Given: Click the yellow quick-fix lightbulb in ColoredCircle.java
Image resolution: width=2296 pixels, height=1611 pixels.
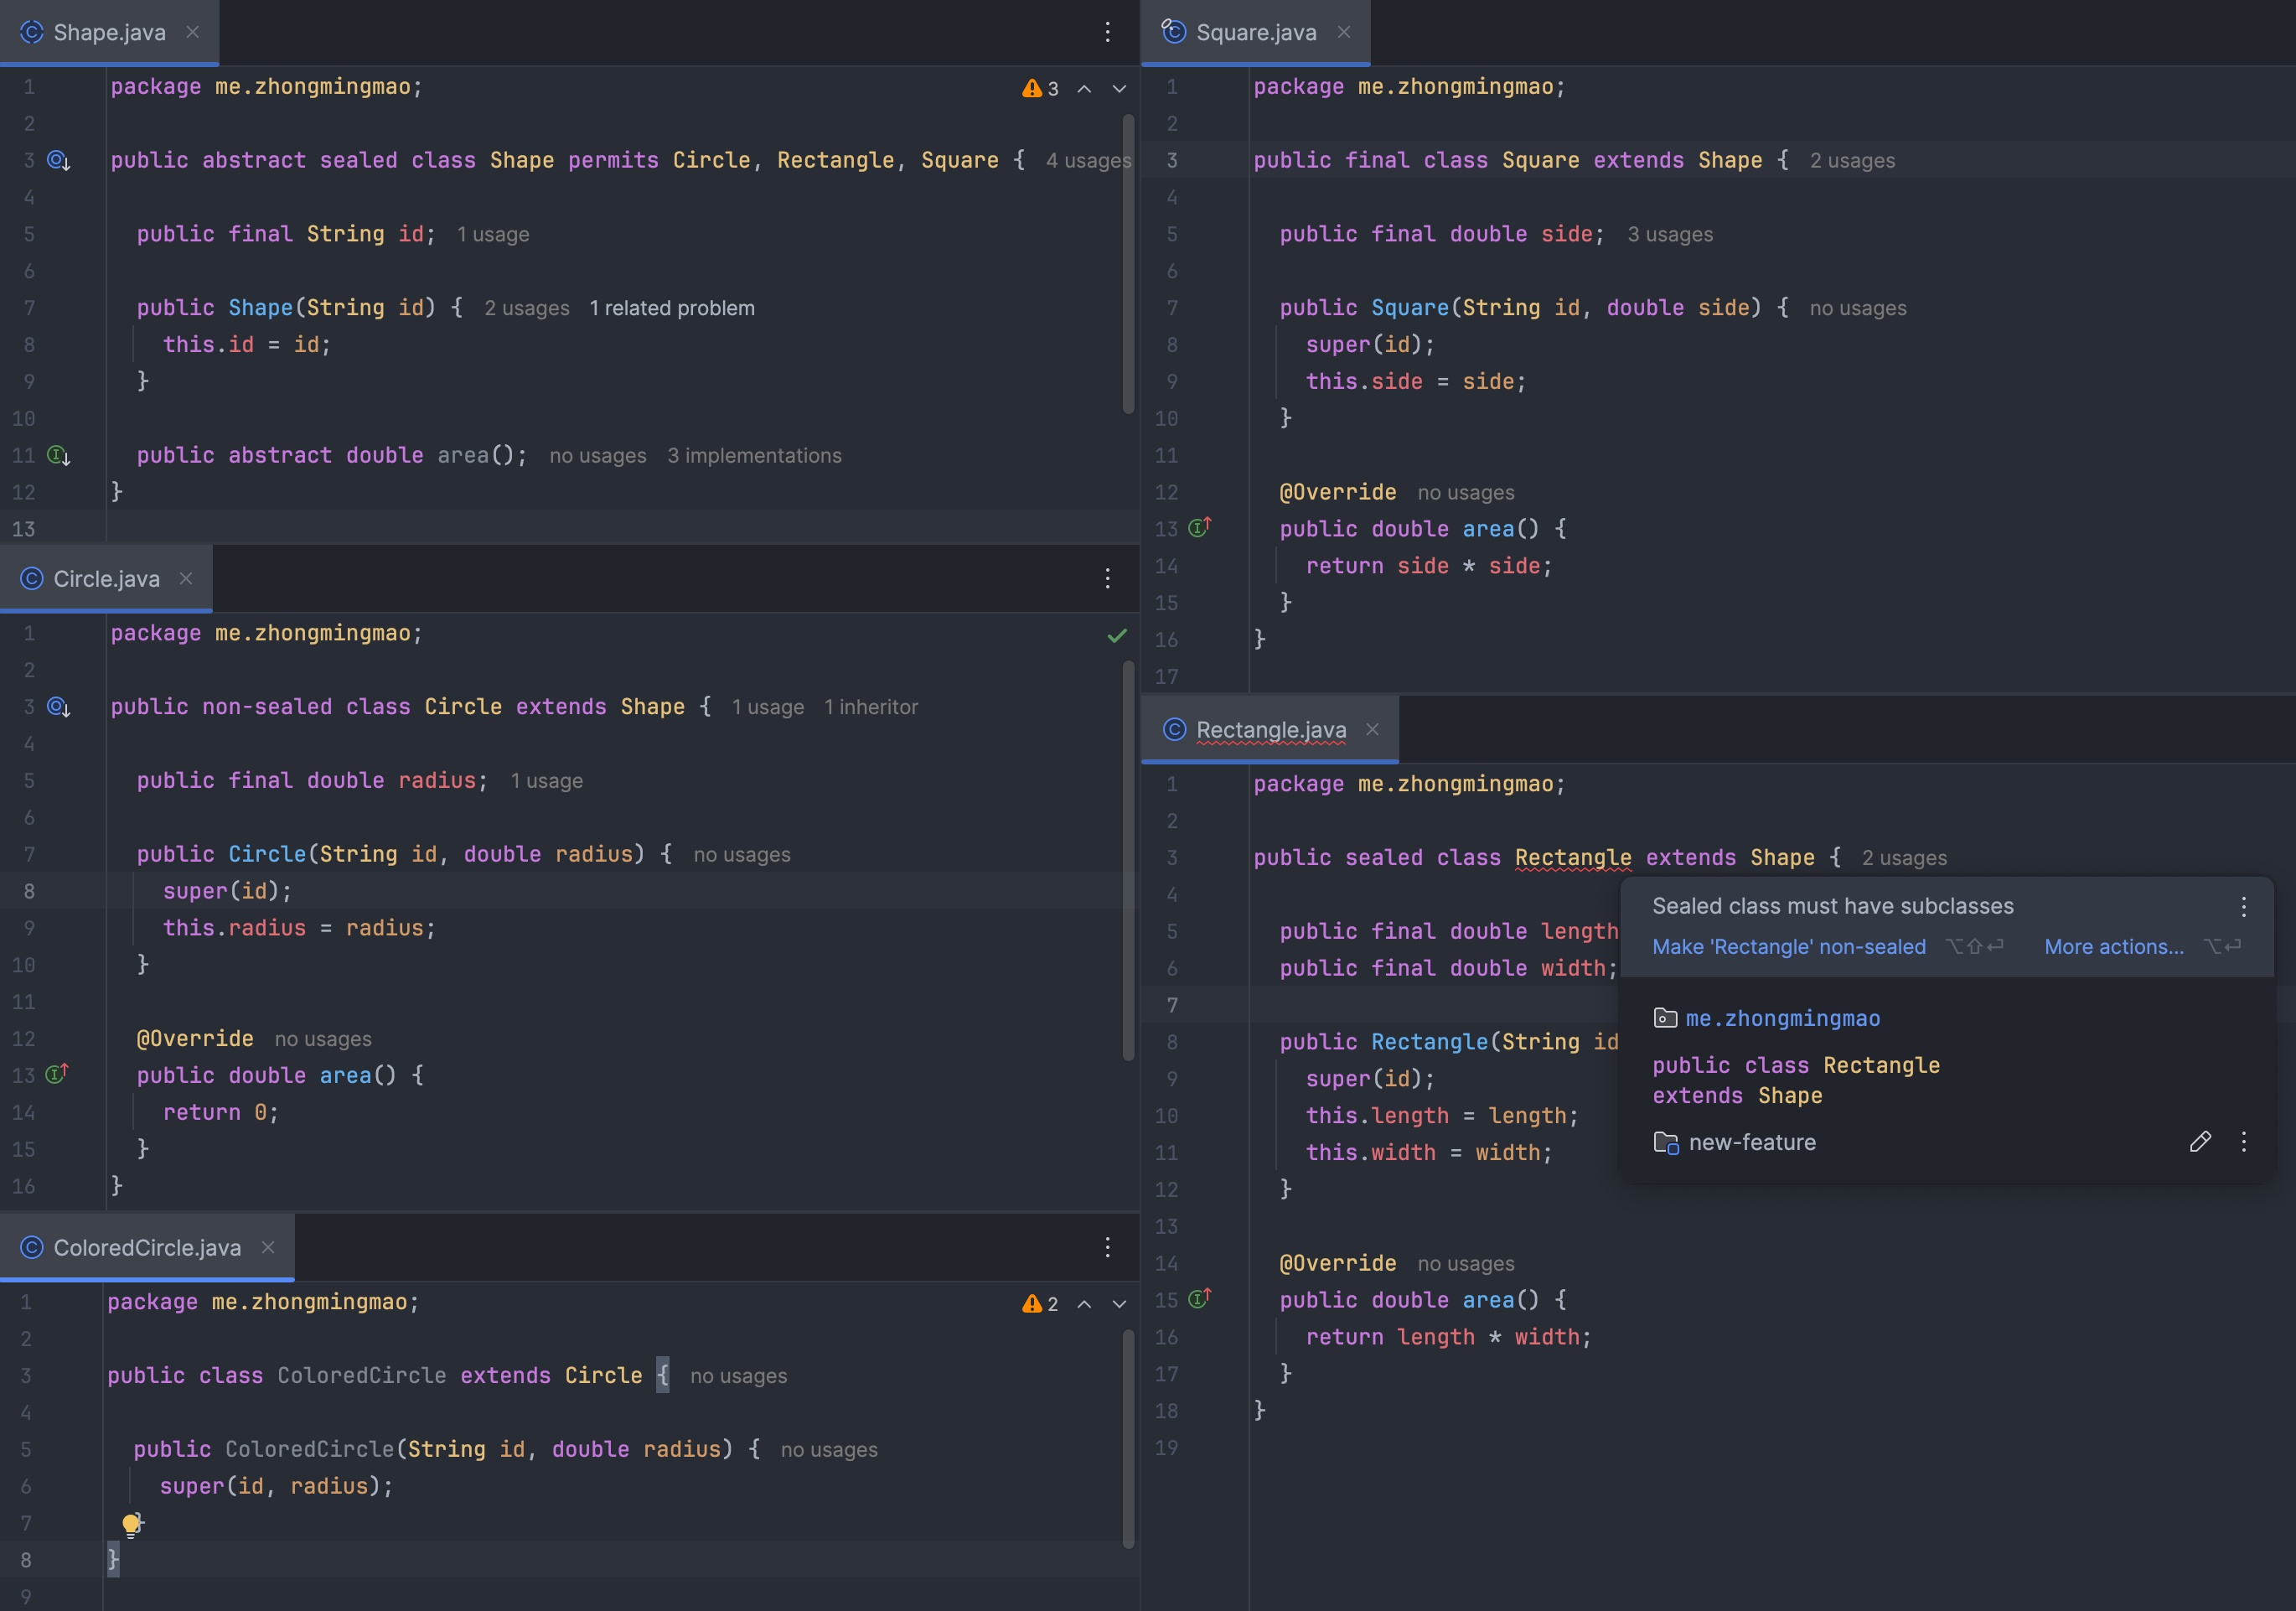Looking at the screenshot, I should tap(131, 1524).
